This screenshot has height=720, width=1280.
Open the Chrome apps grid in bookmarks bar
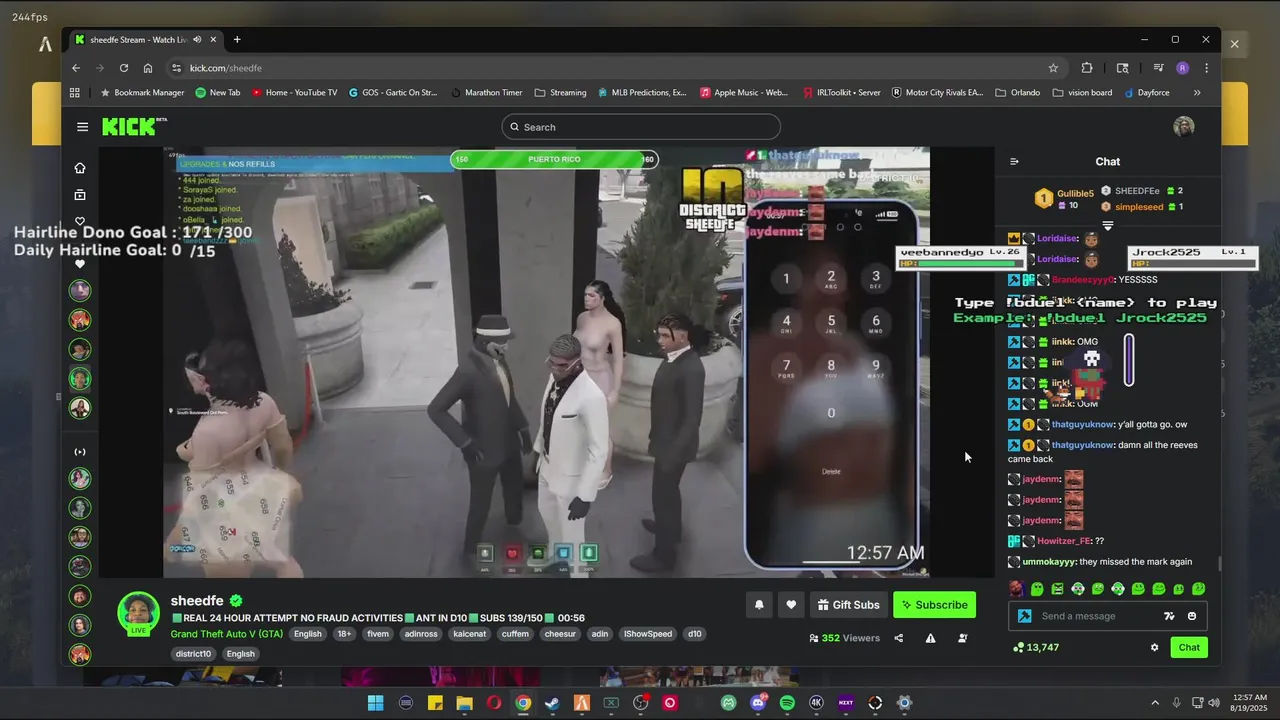coord(75,92)
